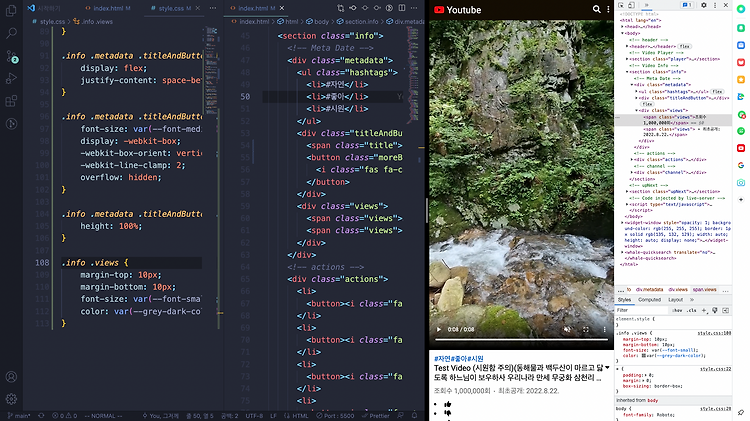Open the Youtube page vertical dots menu
This screenshot has width=750, height=421.
pos(608,10)
